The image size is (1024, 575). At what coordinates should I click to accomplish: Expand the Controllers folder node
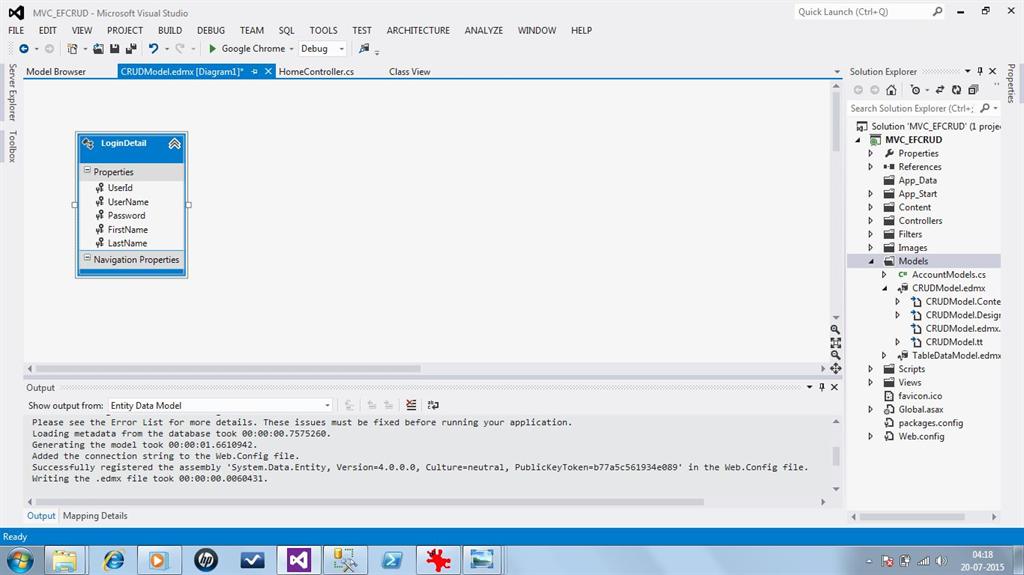click(x=871, y=221)
